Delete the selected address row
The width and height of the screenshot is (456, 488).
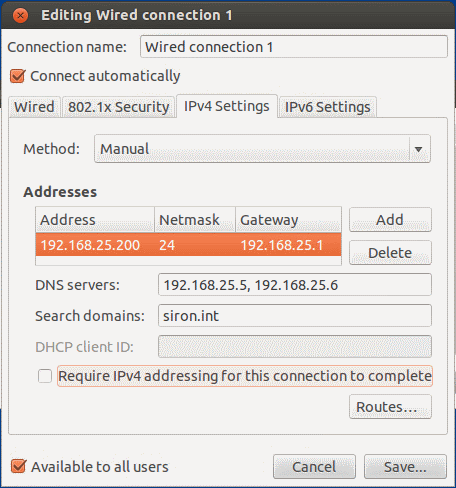click(x=390, y=253)
